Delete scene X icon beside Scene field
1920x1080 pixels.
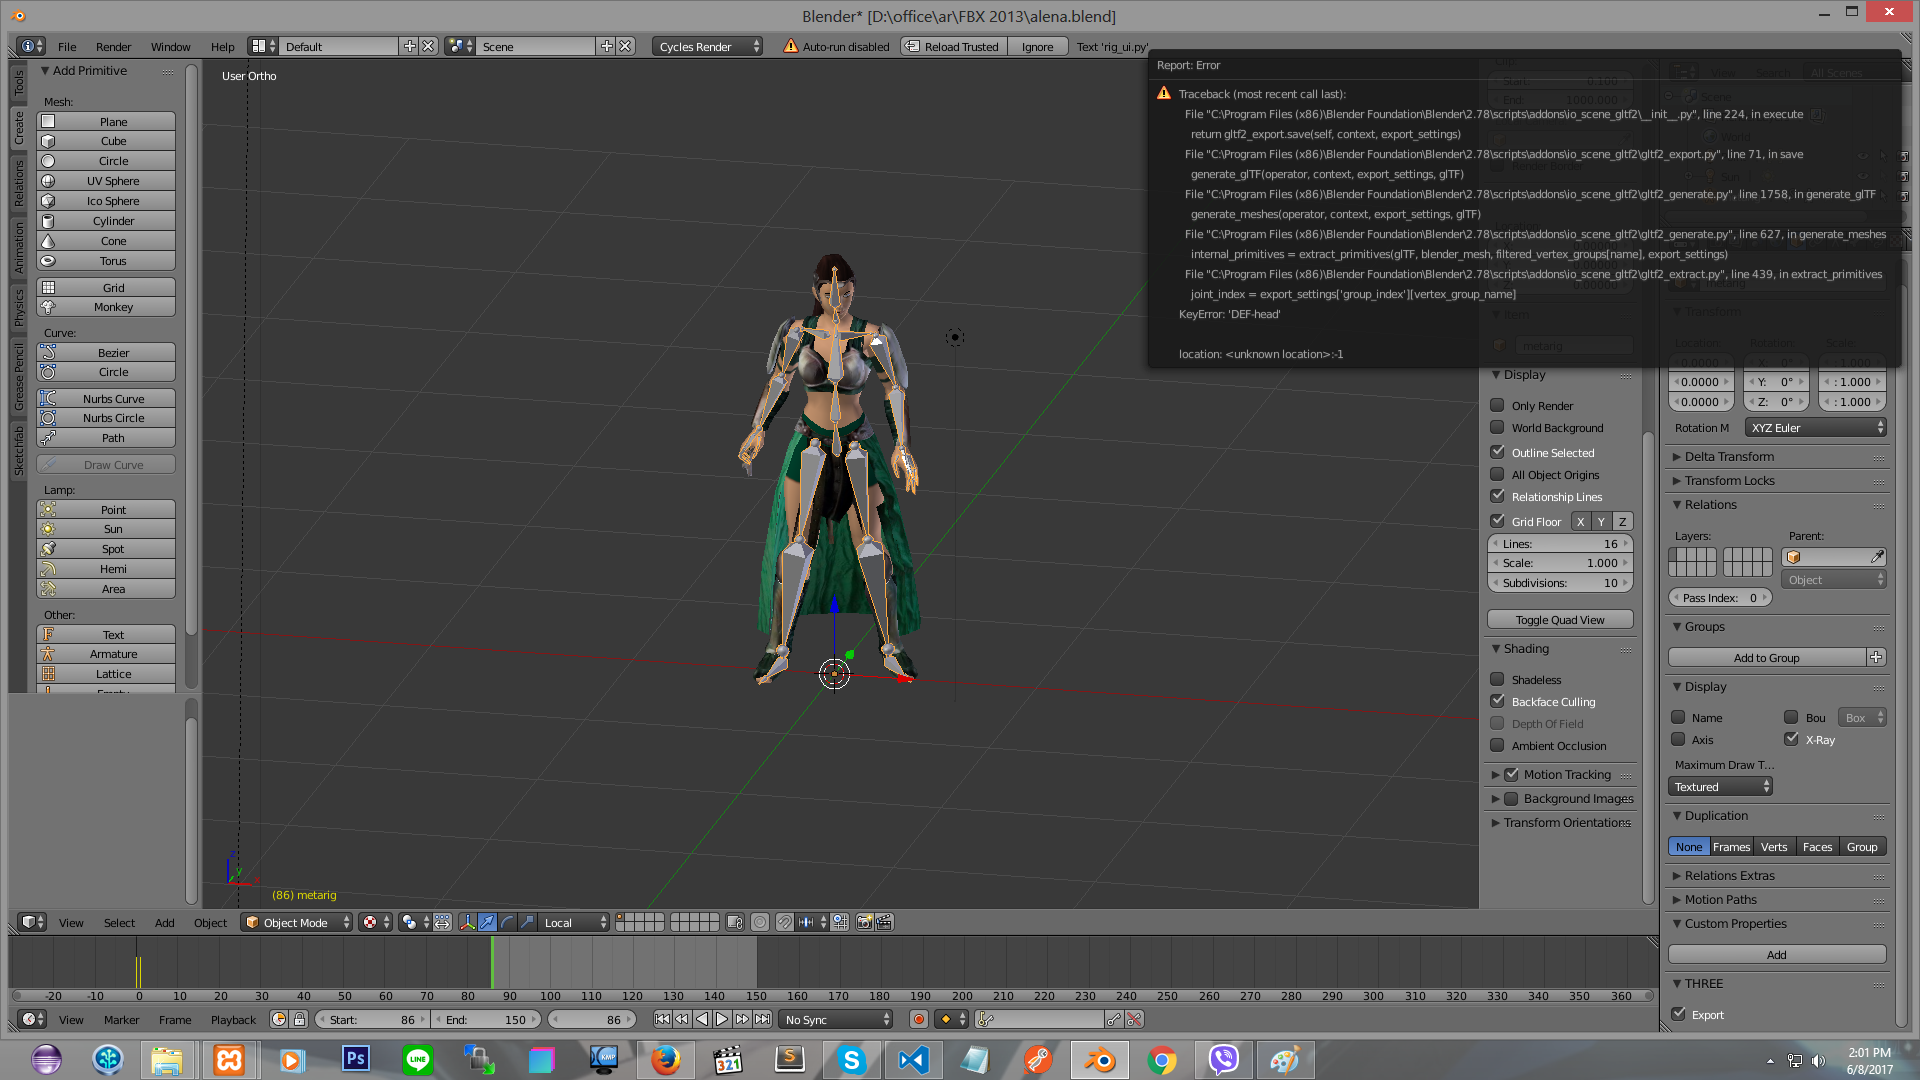point(625,46)
